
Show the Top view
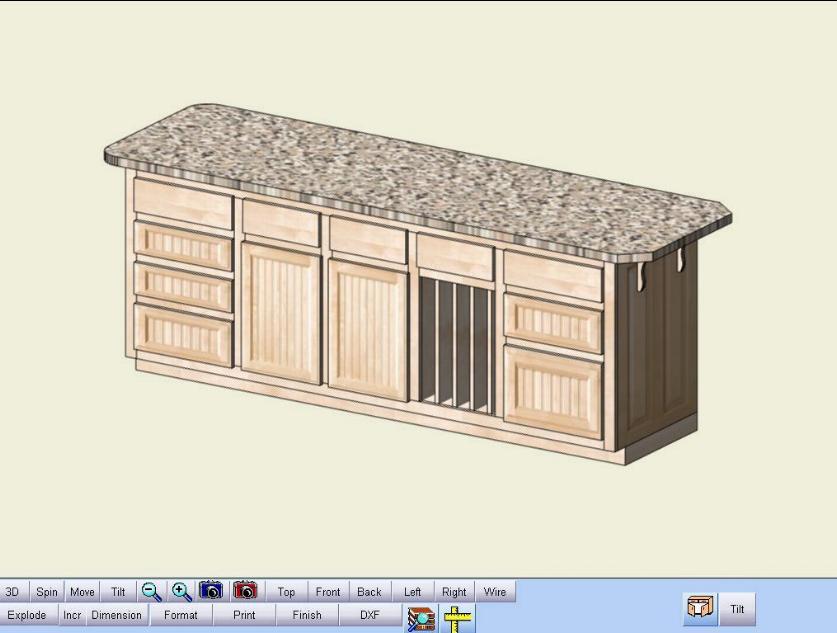click(x=286, y=592)
